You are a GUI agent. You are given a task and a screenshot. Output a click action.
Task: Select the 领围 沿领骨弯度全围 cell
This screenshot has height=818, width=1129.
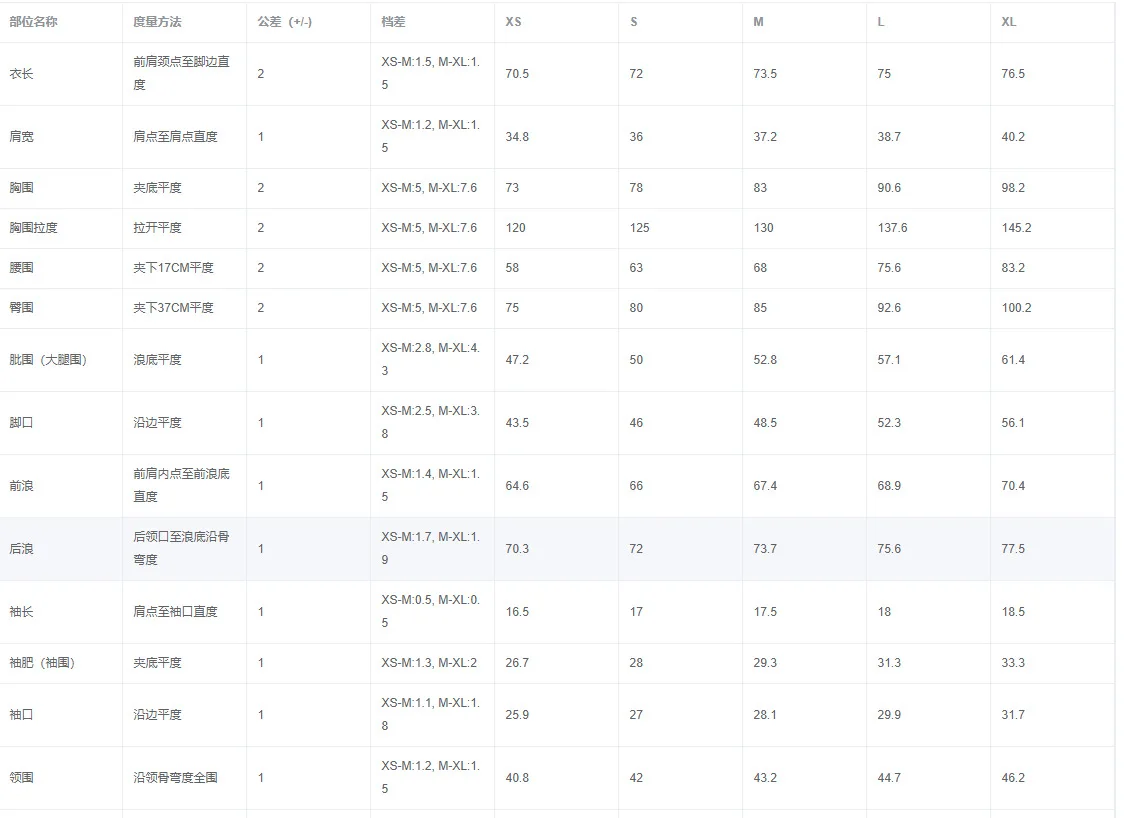175,778
